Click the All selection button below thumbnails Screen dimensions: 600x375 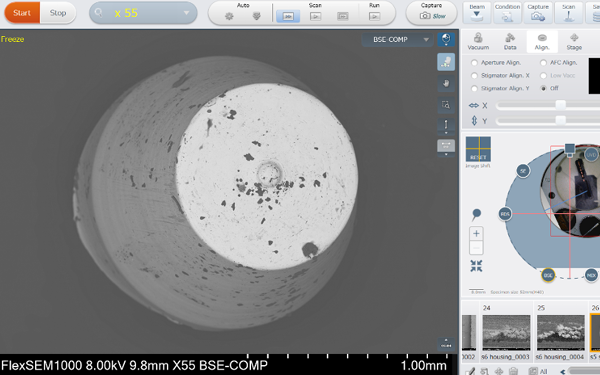coord(538,371)
